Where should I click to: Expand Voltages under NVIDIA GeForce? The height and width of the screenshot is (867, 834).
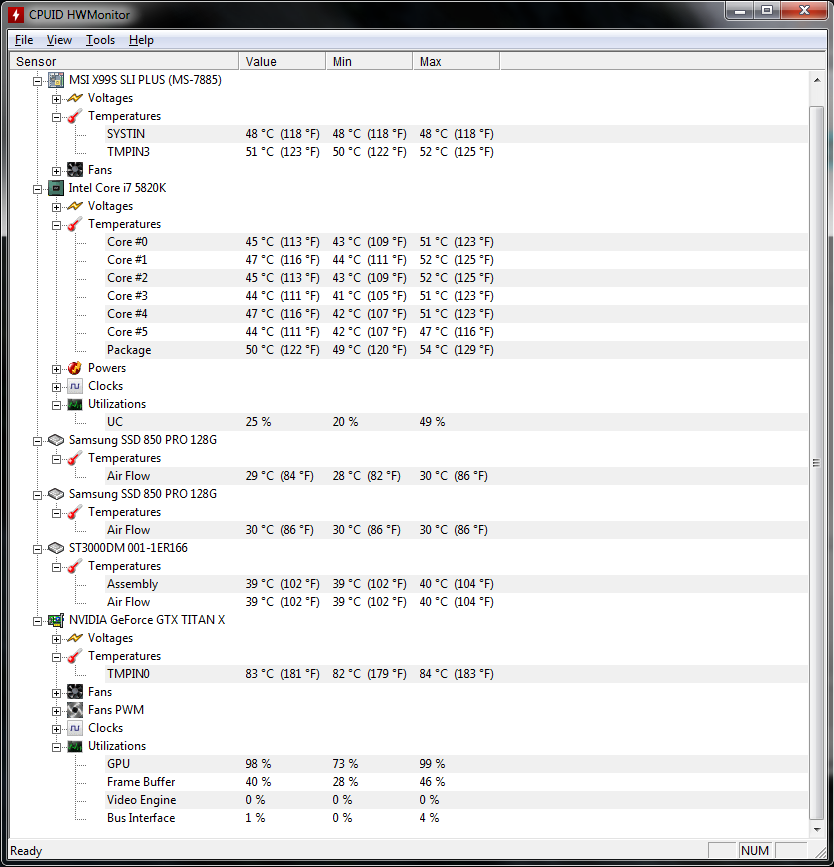click(56, 639)
